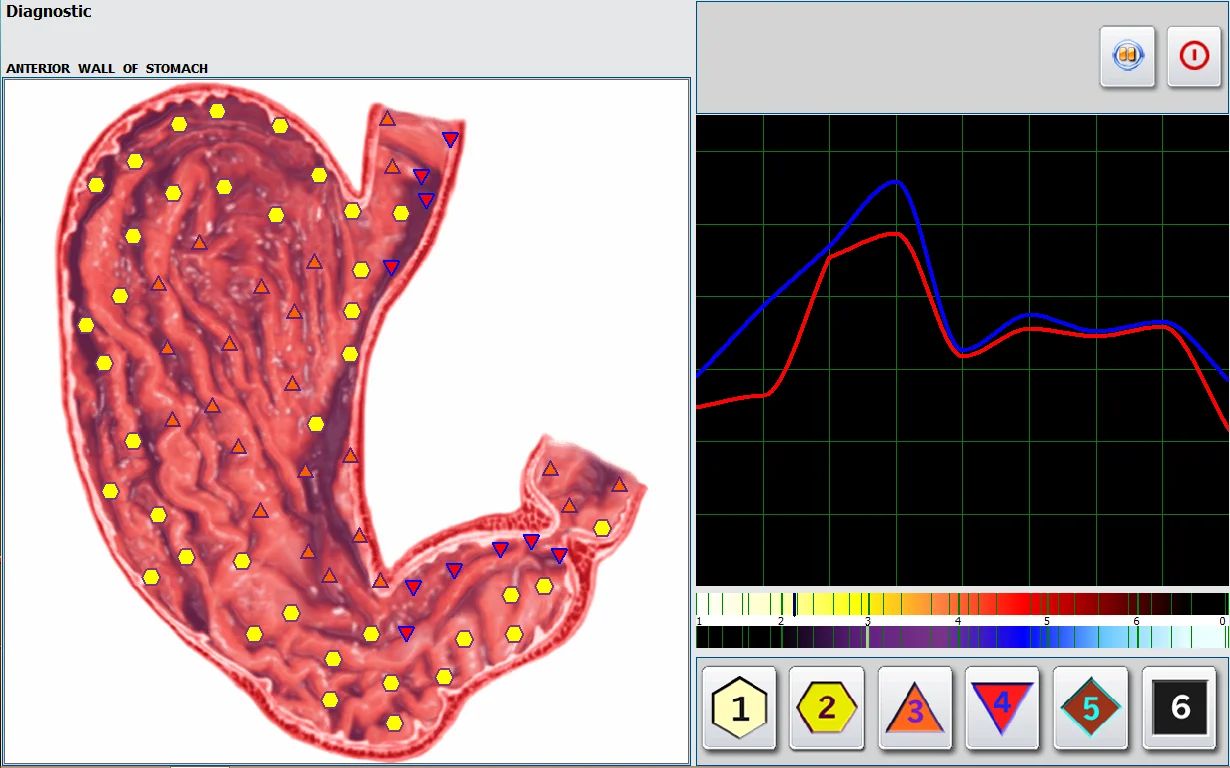The image size is (1230, 768).
Task: Select level 1 pale hexagon marker button
Action: [x=739, y=709]
